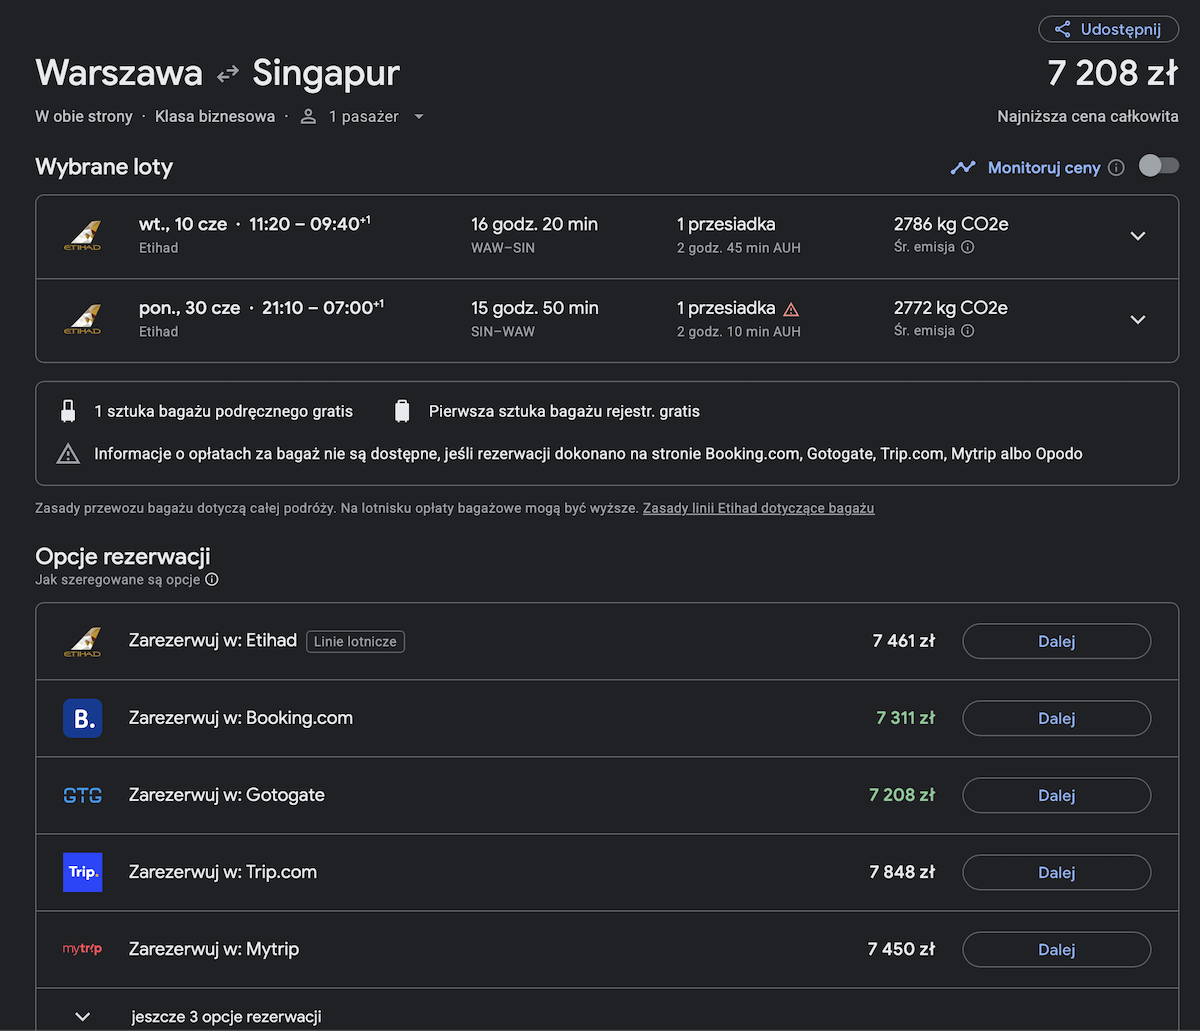The width and height of the screenshot is (1200, 1031).
Task: Click the Monitoruj ceny label
Action: click(1044, 168)
